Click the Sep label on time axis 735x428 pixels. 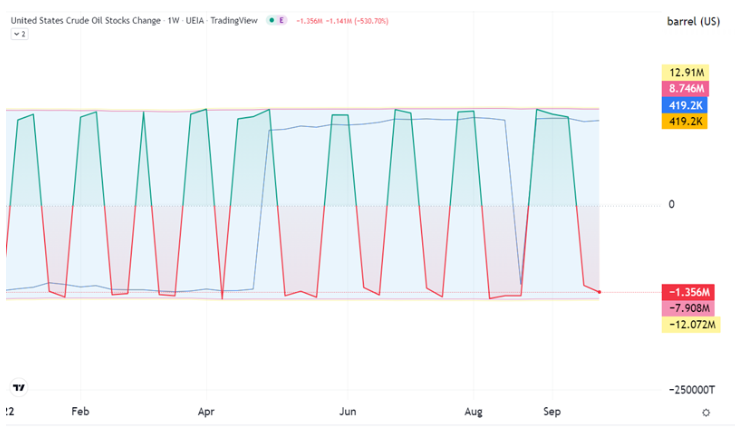point(552,412)
